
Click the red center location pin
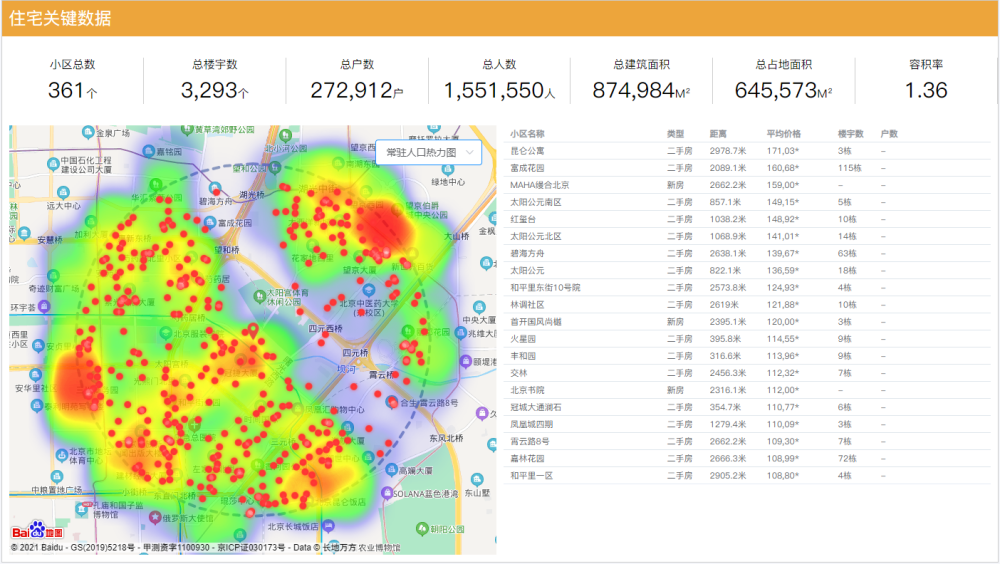tap(253, 330)
